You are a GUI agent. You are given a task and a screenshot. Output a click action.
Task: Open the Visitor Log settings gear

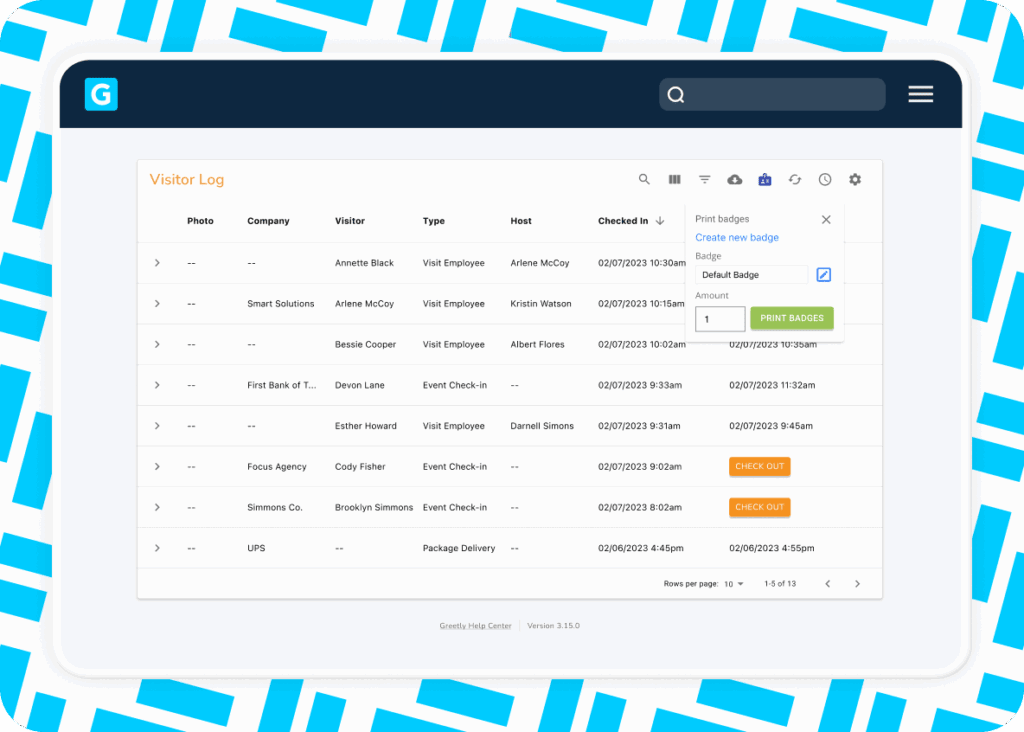[855, 180]
